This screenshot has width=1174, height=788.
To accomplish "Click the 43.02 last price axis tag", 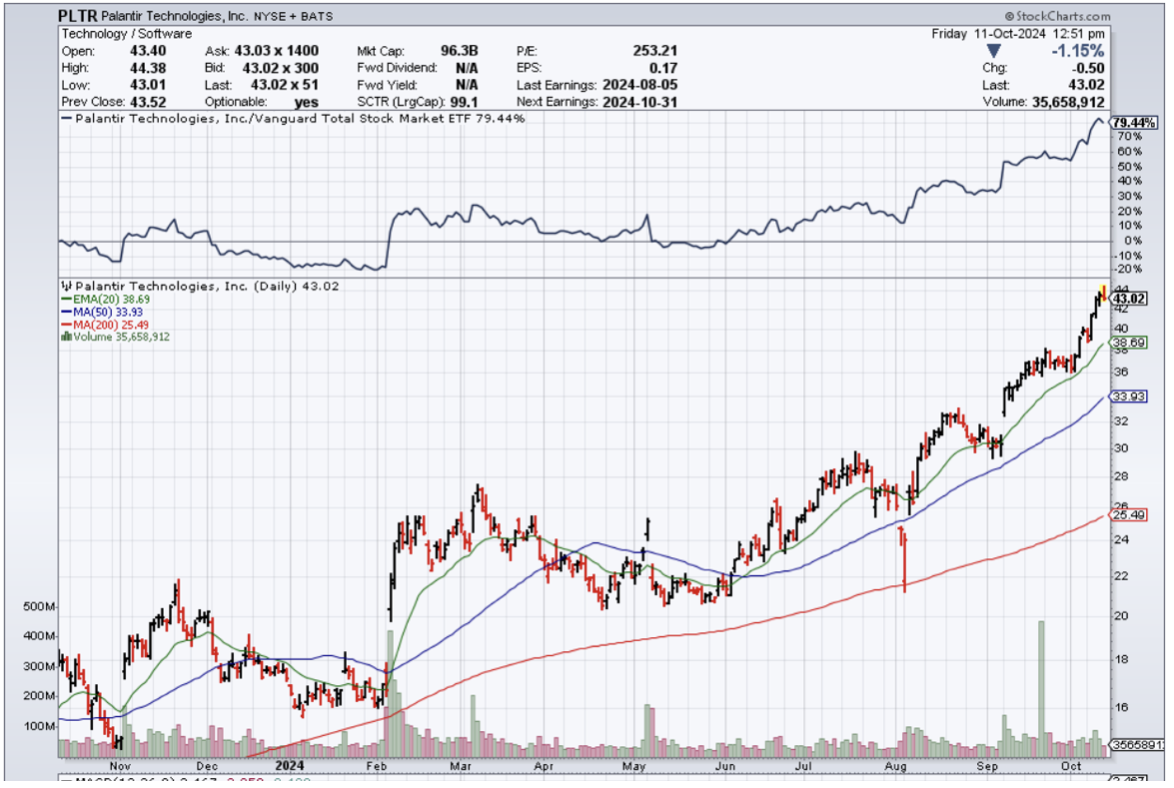I will click(1128, 298).
